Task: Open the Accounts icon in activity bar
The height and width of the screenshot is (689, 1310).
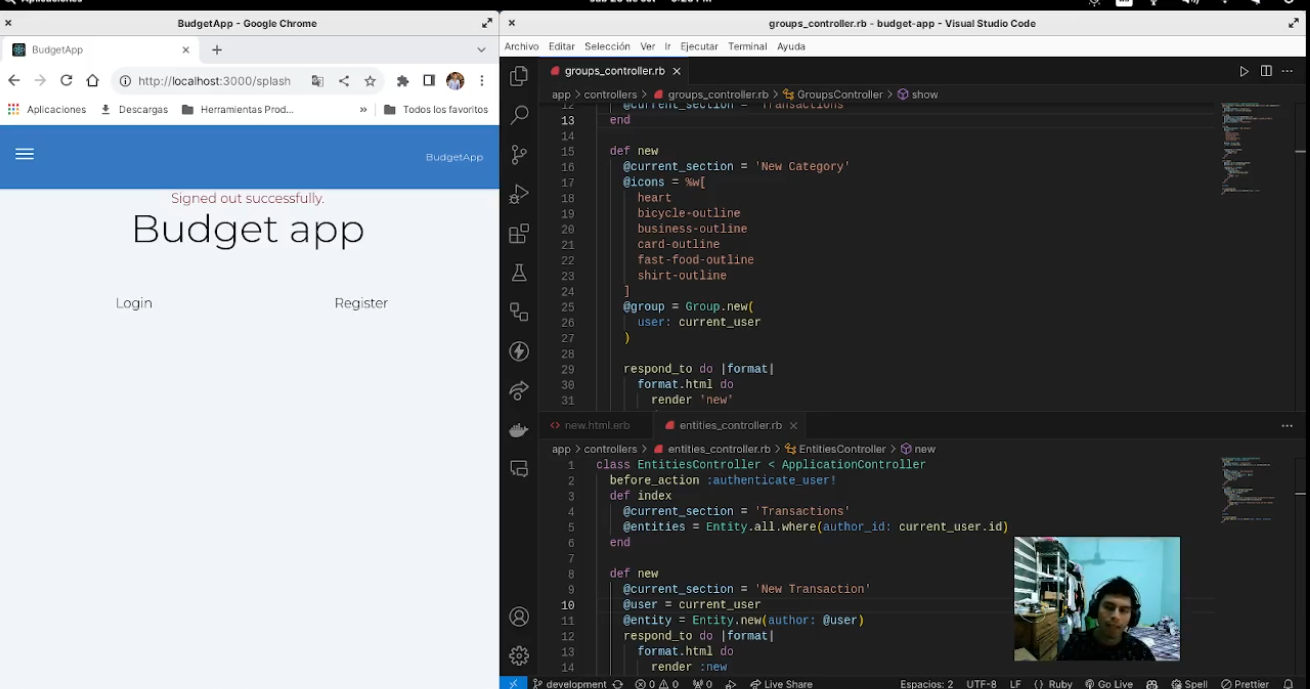Action: pos(519,617)
